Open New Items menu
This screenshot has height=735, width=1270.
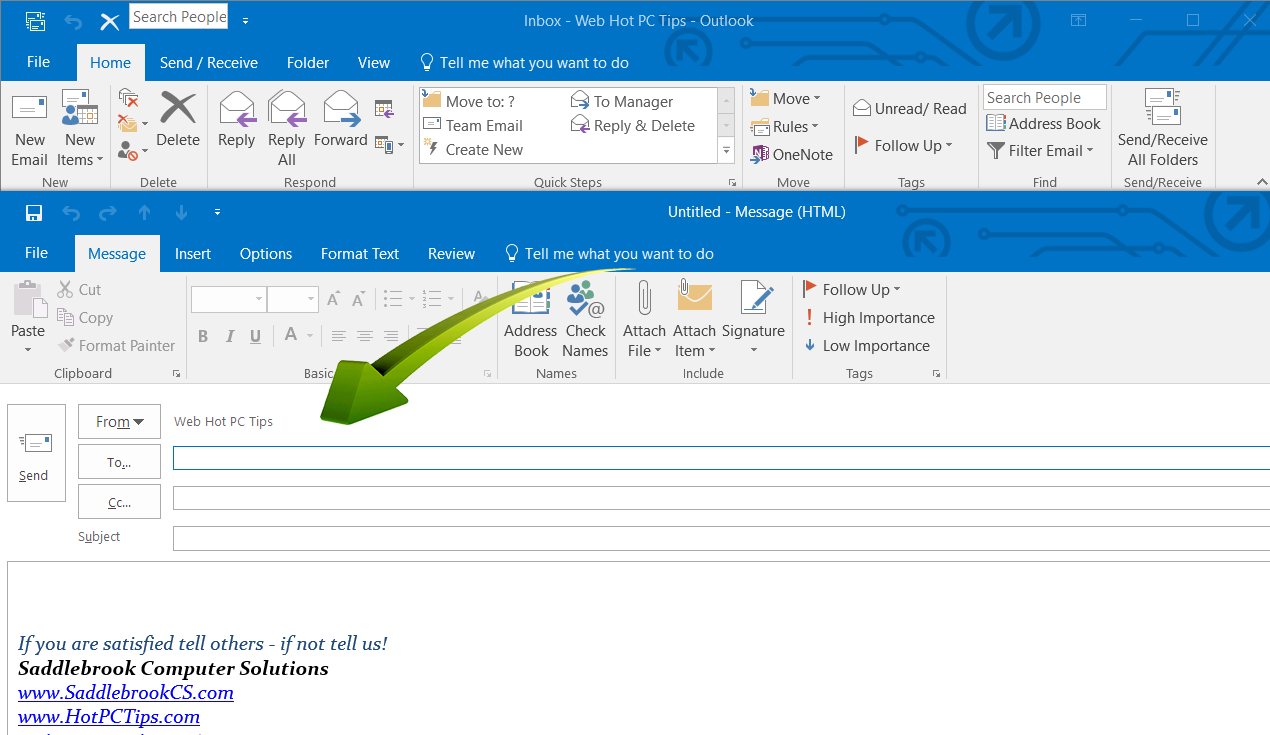pos(80,130)
